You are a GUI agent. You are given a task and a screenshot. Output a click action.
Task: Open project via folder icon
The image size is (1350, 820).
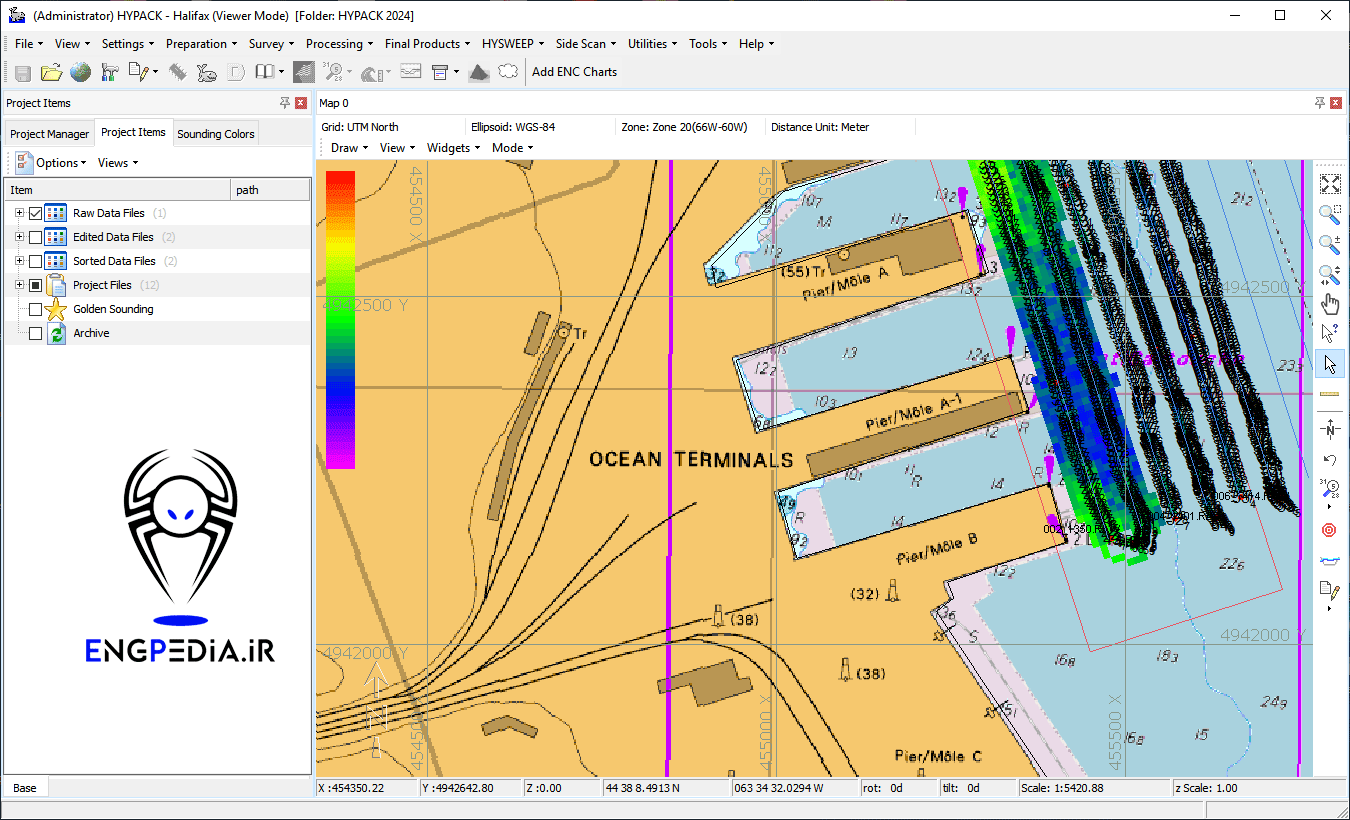tap(51, 72)
